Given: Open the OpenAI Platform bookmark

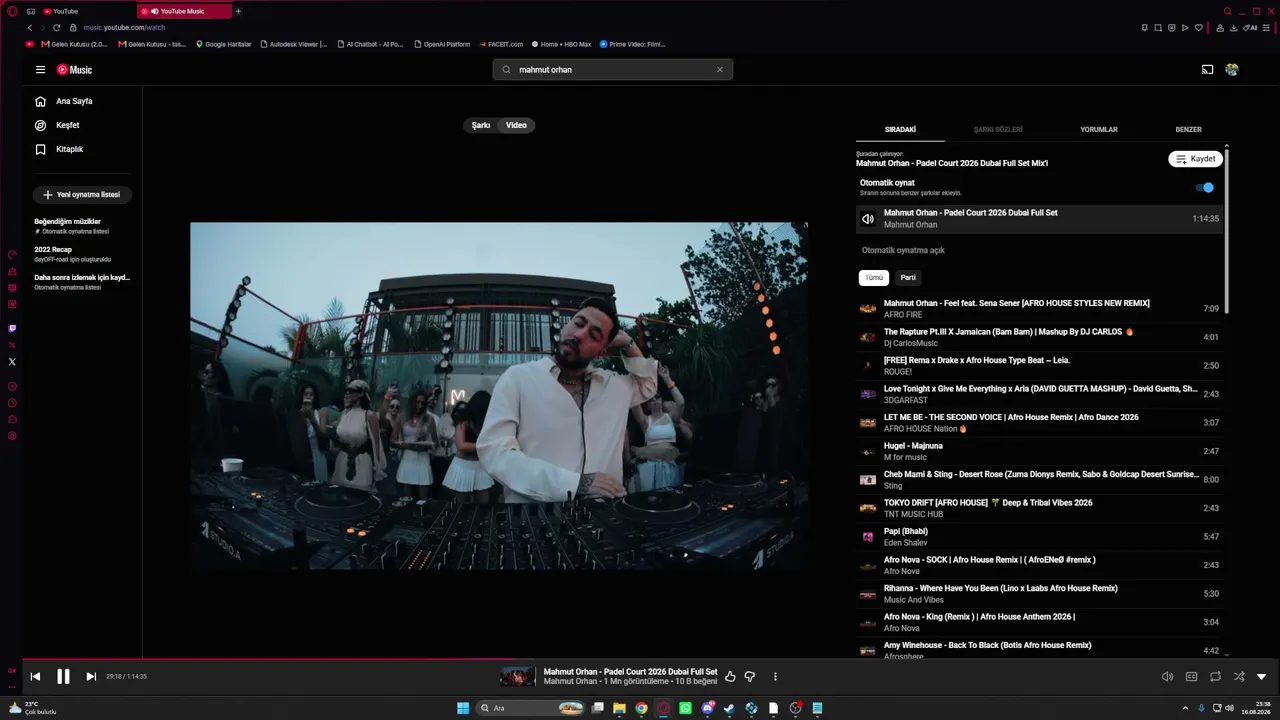Looking at the screenshot, I should (x=442, y=44).
